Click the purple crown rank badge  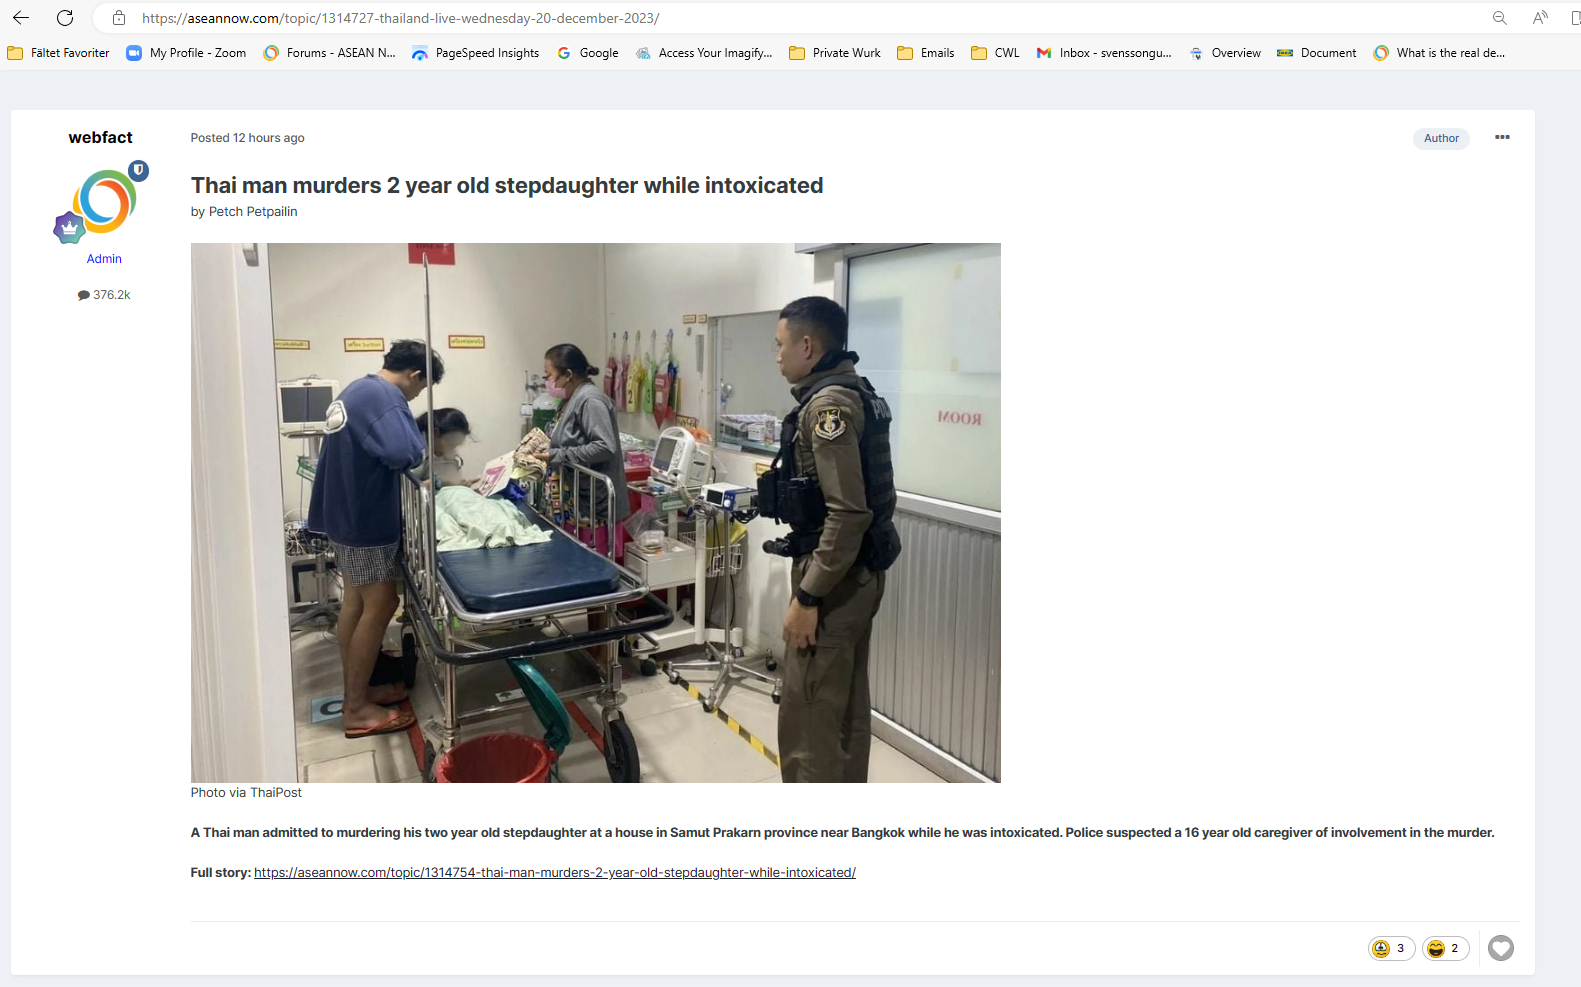[69, 228]
